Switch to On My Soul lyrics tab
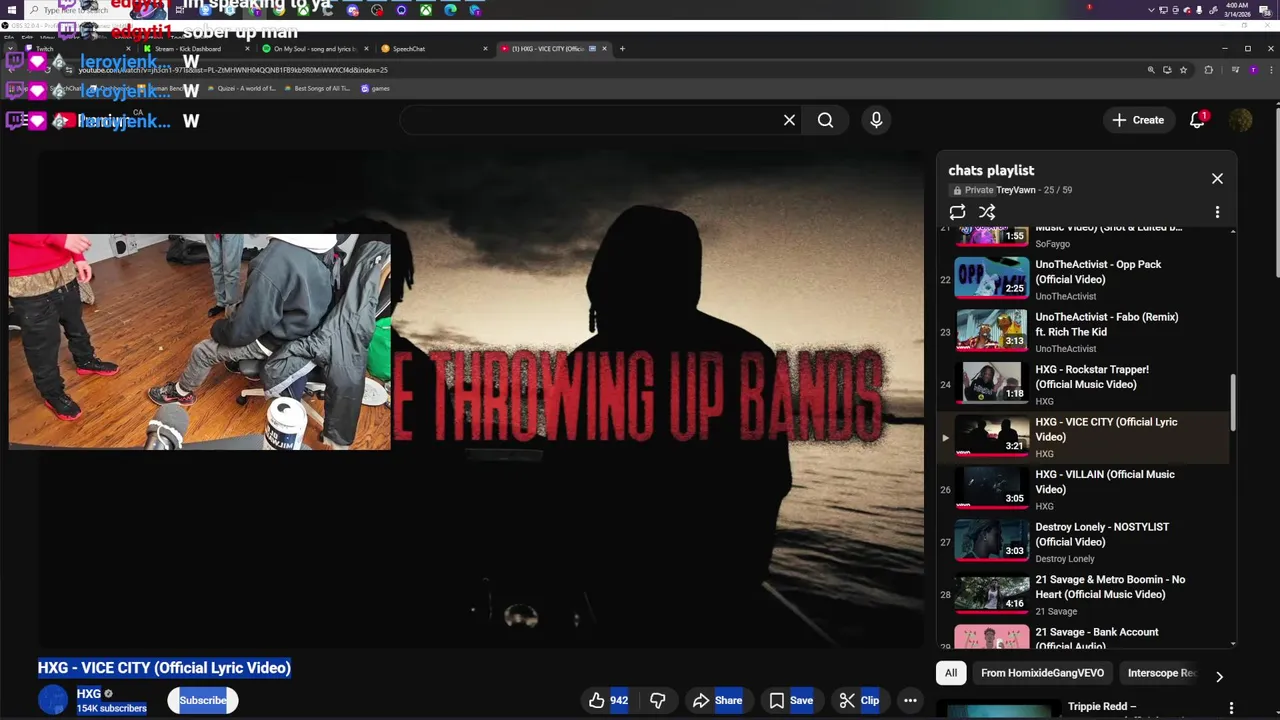The width and height of the screenshot is (1280, 720). tap(315, 48)
